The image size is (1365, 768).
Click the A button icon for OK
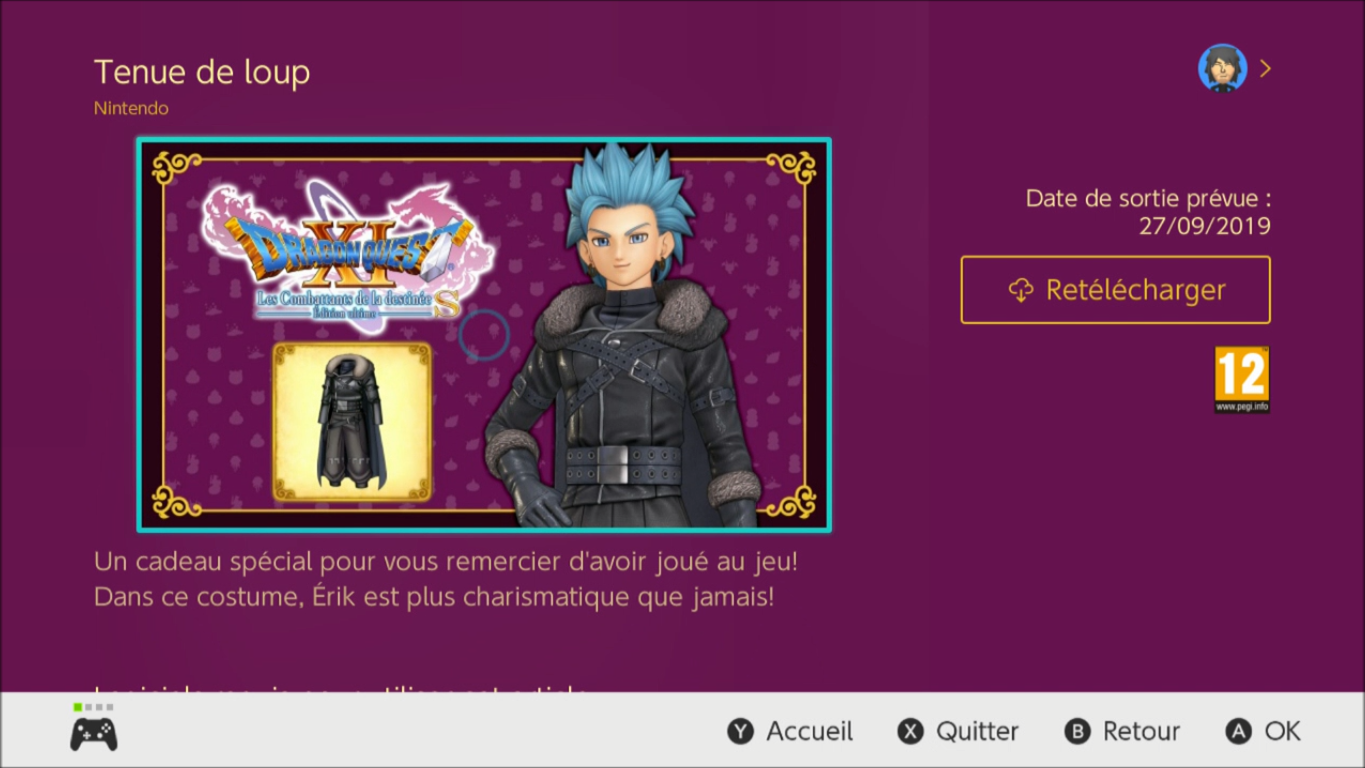coord(1238,732)
